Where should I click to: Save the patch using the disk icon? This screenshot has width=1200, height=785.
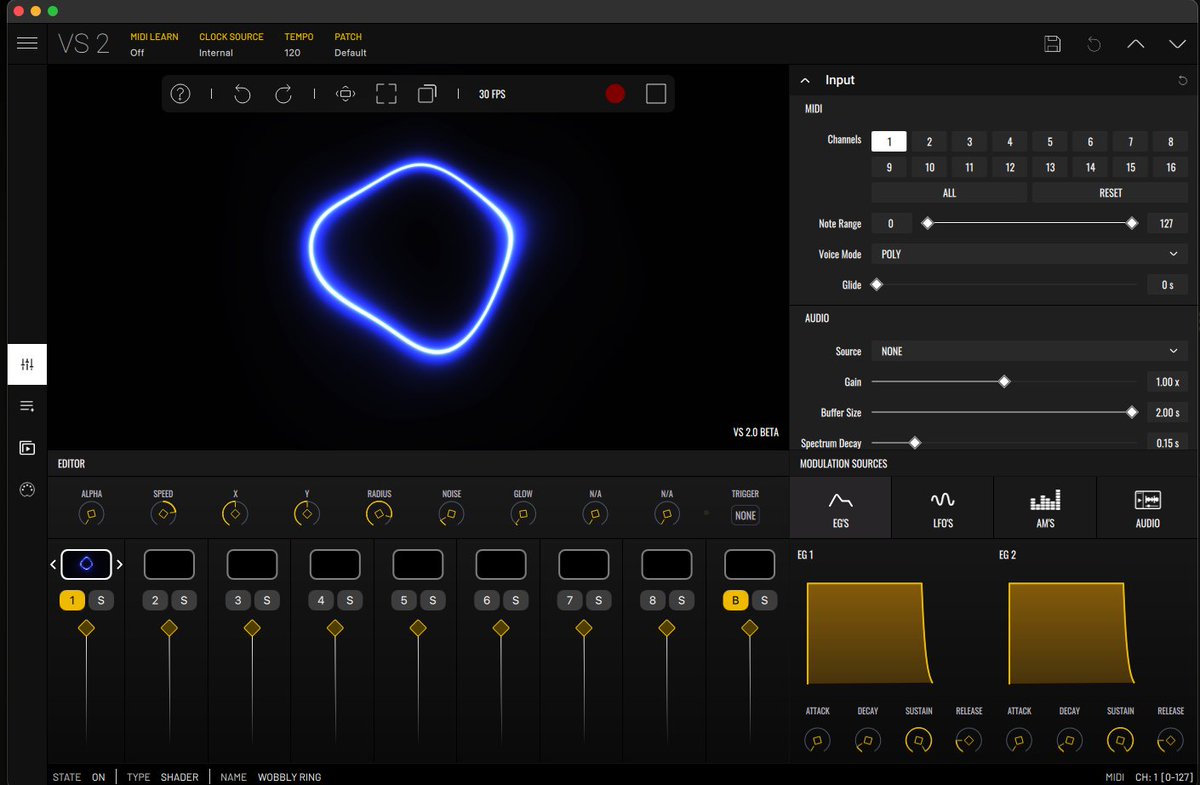pos(1052,43)
